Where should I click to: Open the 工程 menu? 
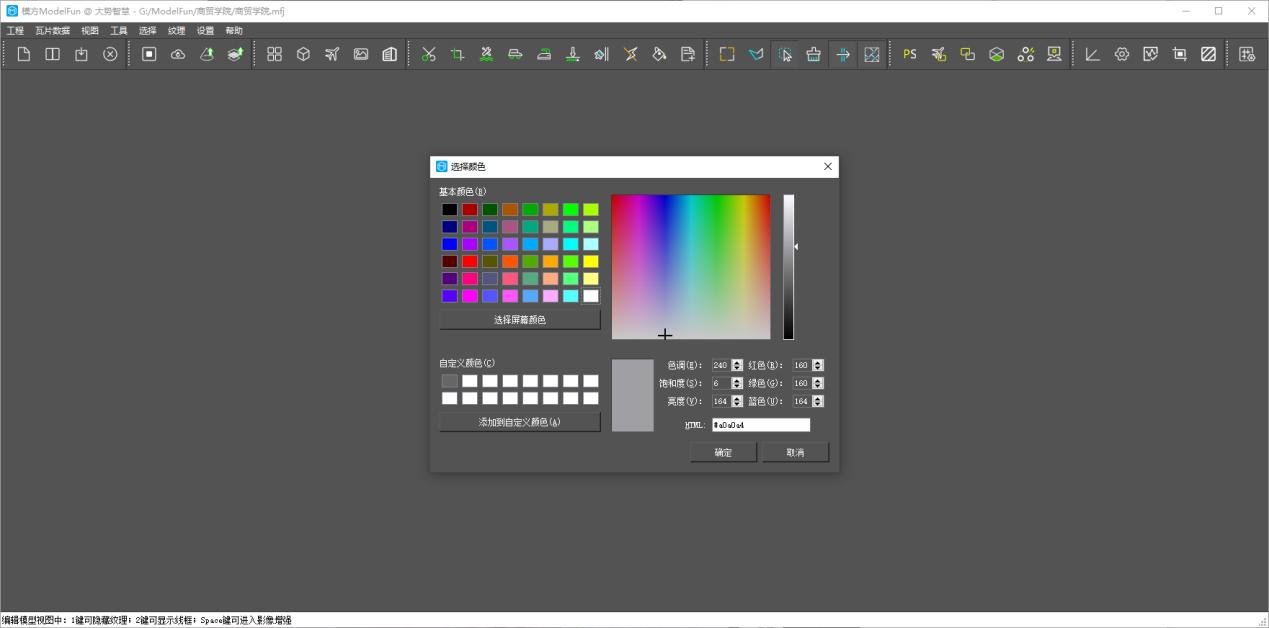point(15,31)
